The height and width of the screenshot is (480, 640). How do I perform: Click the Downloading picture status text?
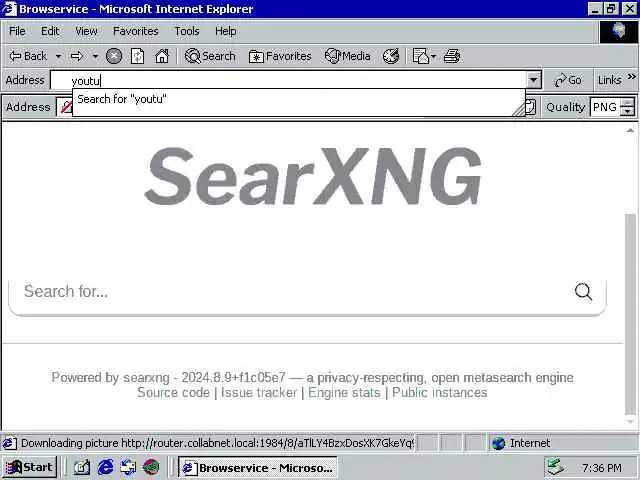217,443
